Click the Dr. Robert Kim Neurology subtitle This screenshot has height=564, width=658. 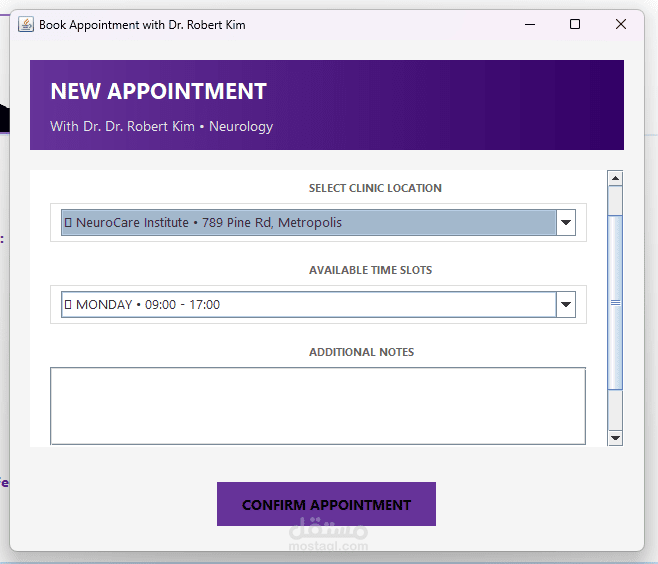pos(162,127)
